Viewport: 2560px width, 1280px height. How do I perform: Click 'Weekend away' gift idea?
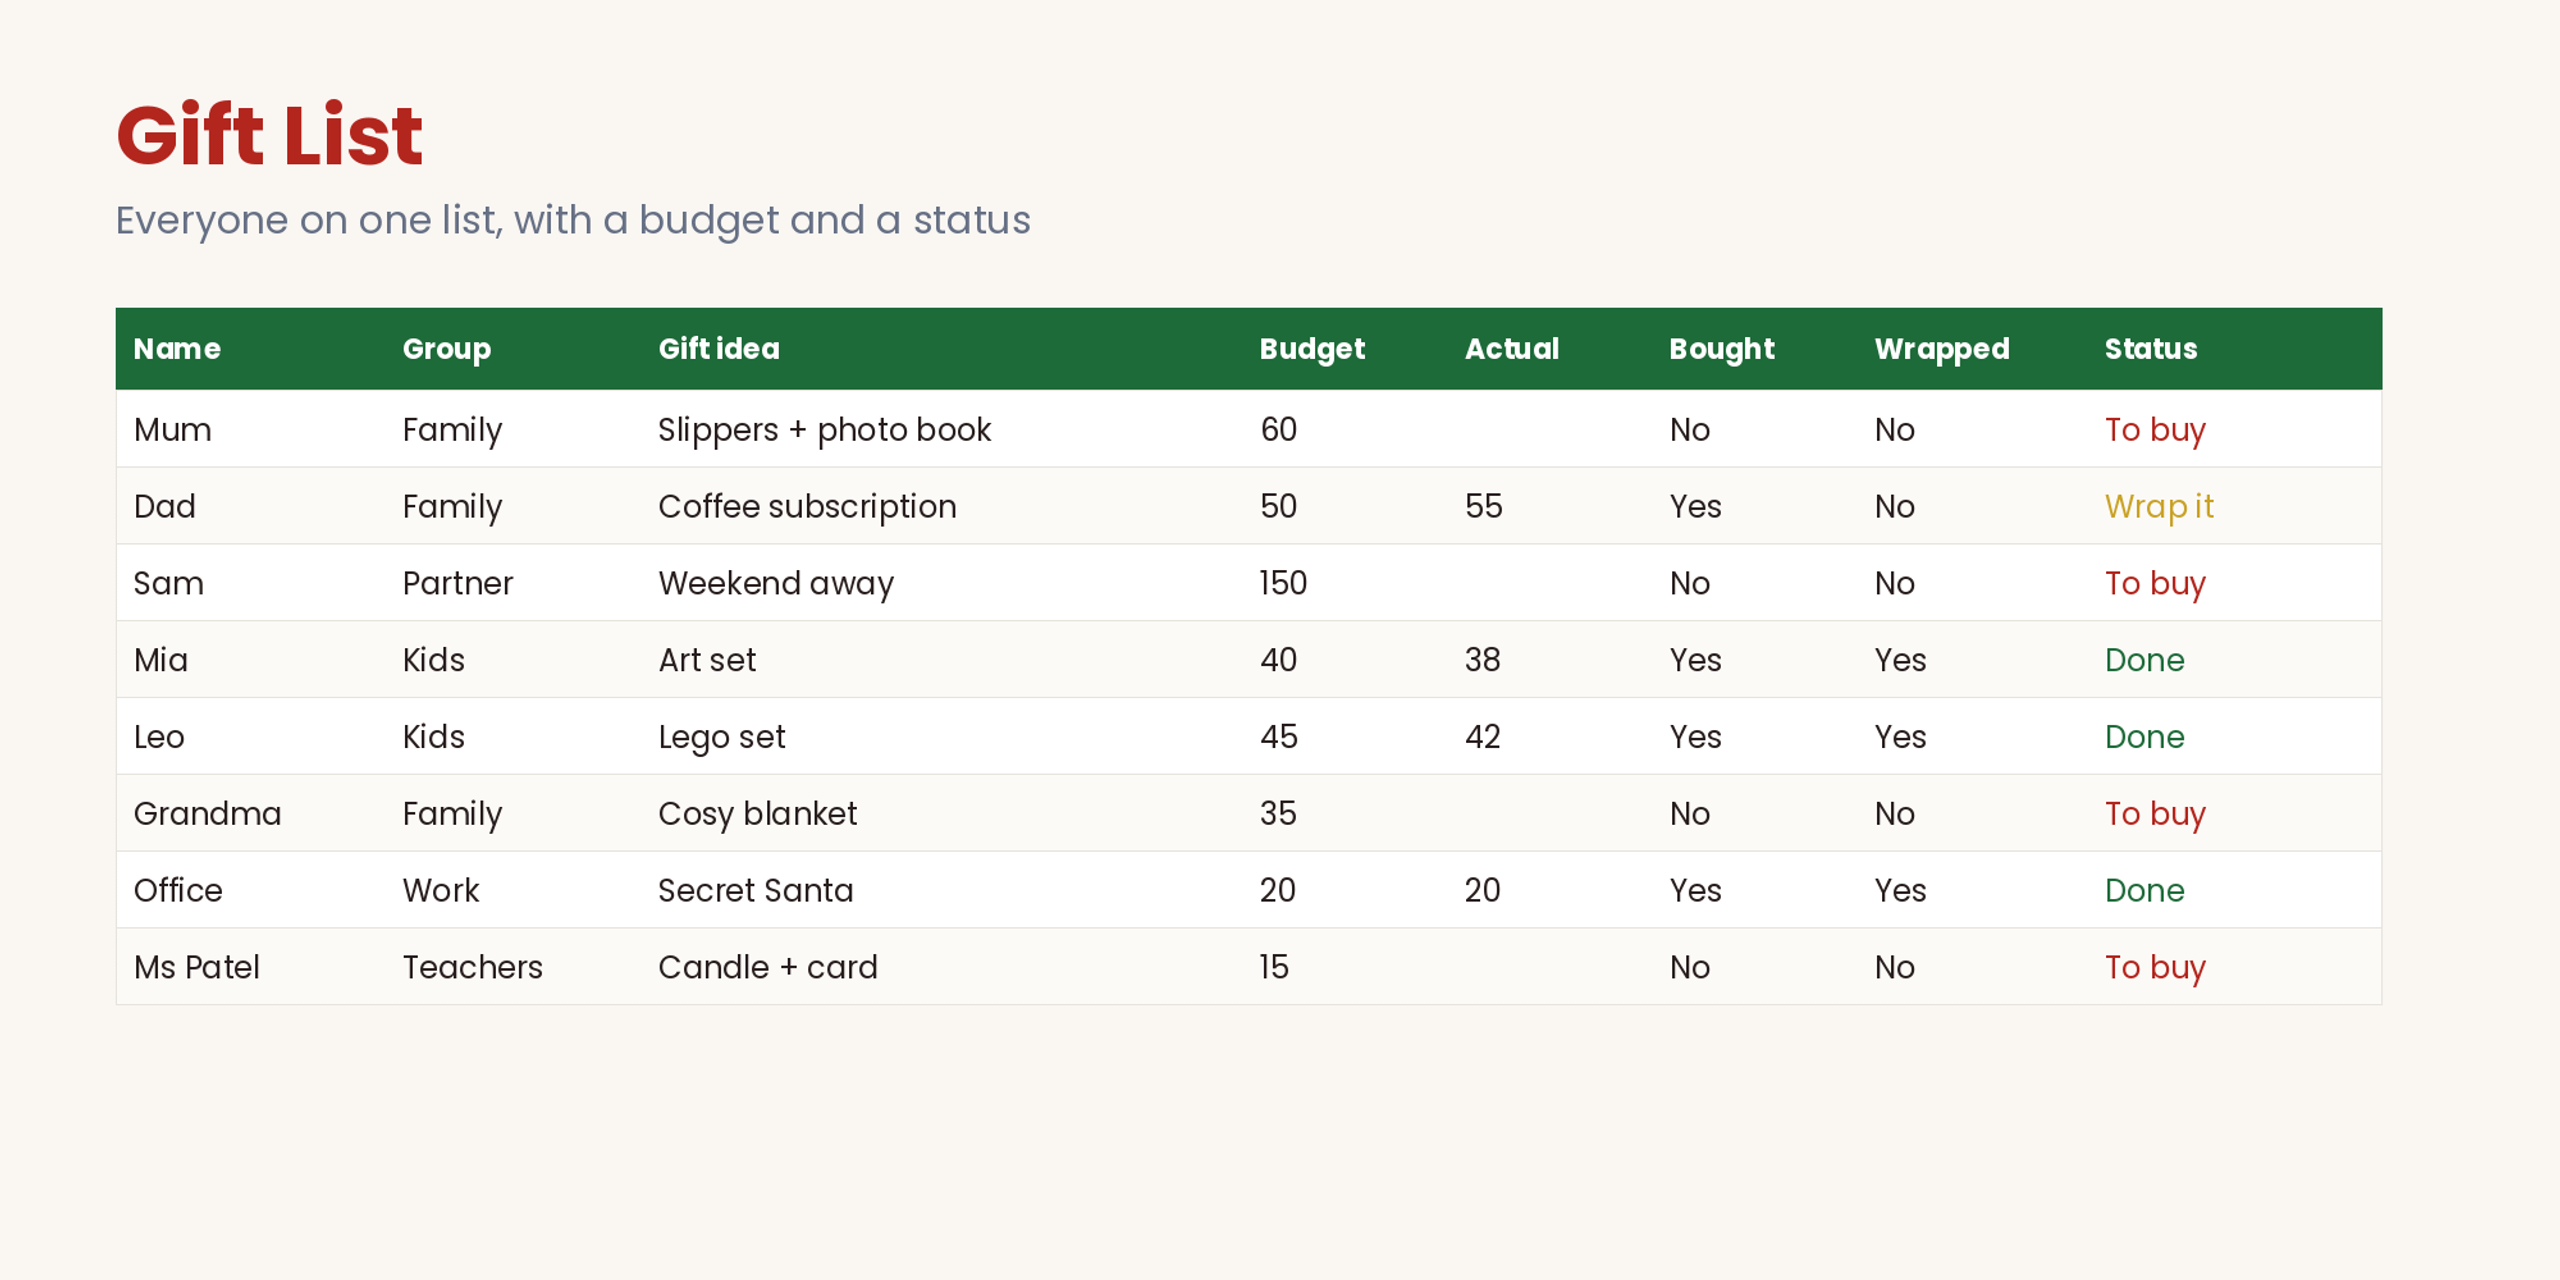pos(776,584)
